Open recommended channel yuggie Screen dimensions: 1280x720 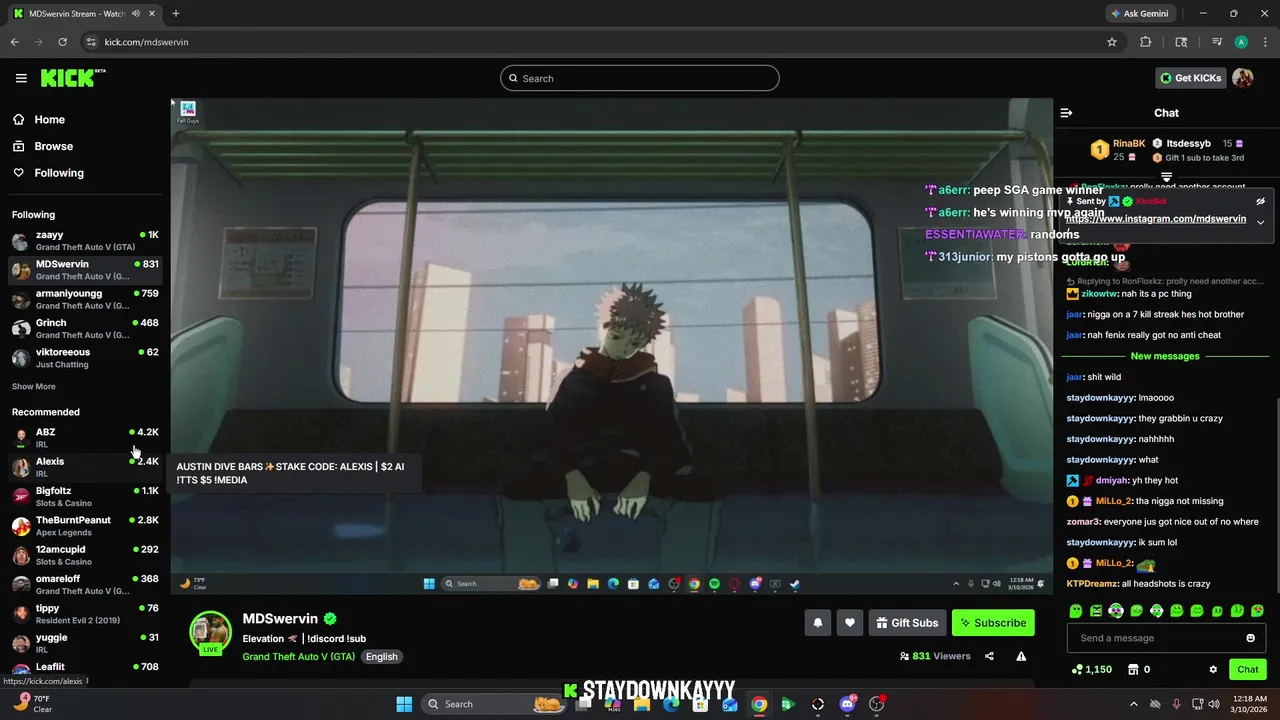point(85,642)
